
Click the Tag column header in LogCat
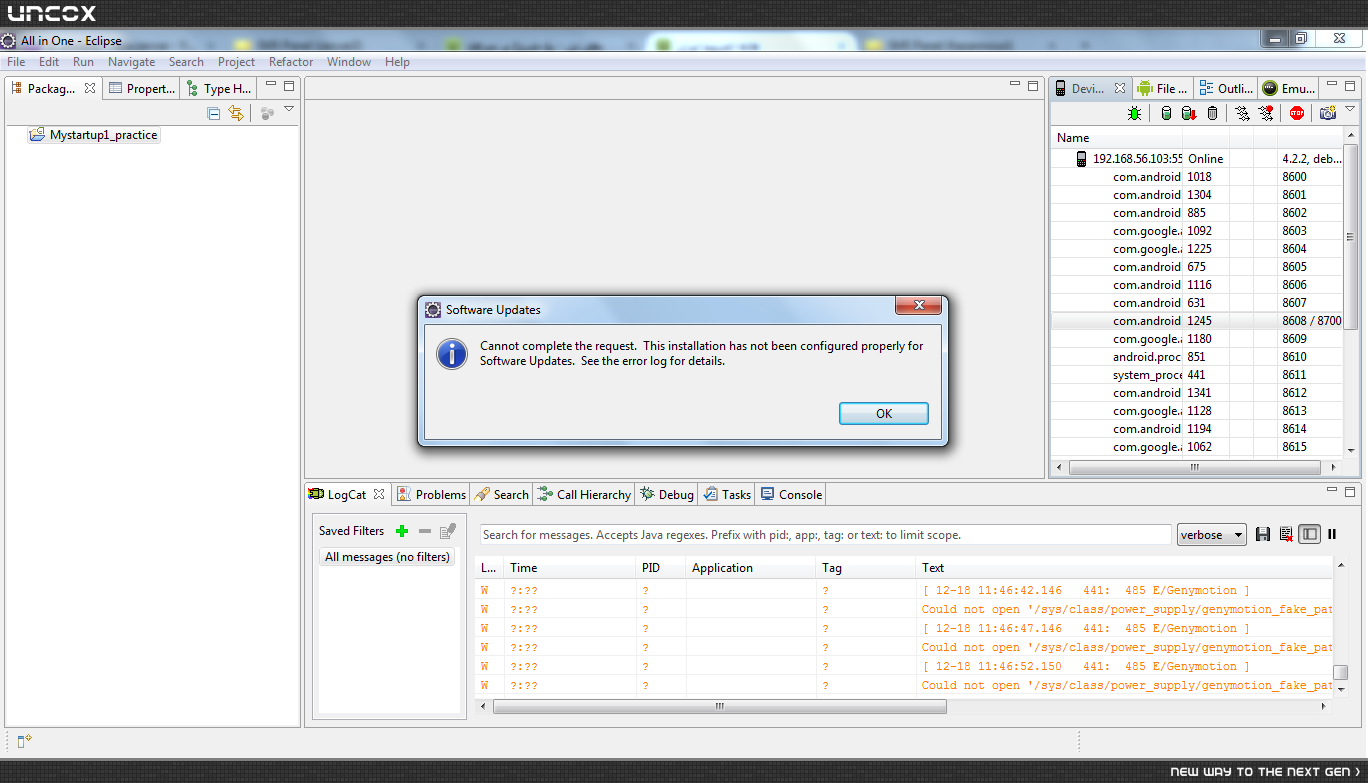click(866, 568)
